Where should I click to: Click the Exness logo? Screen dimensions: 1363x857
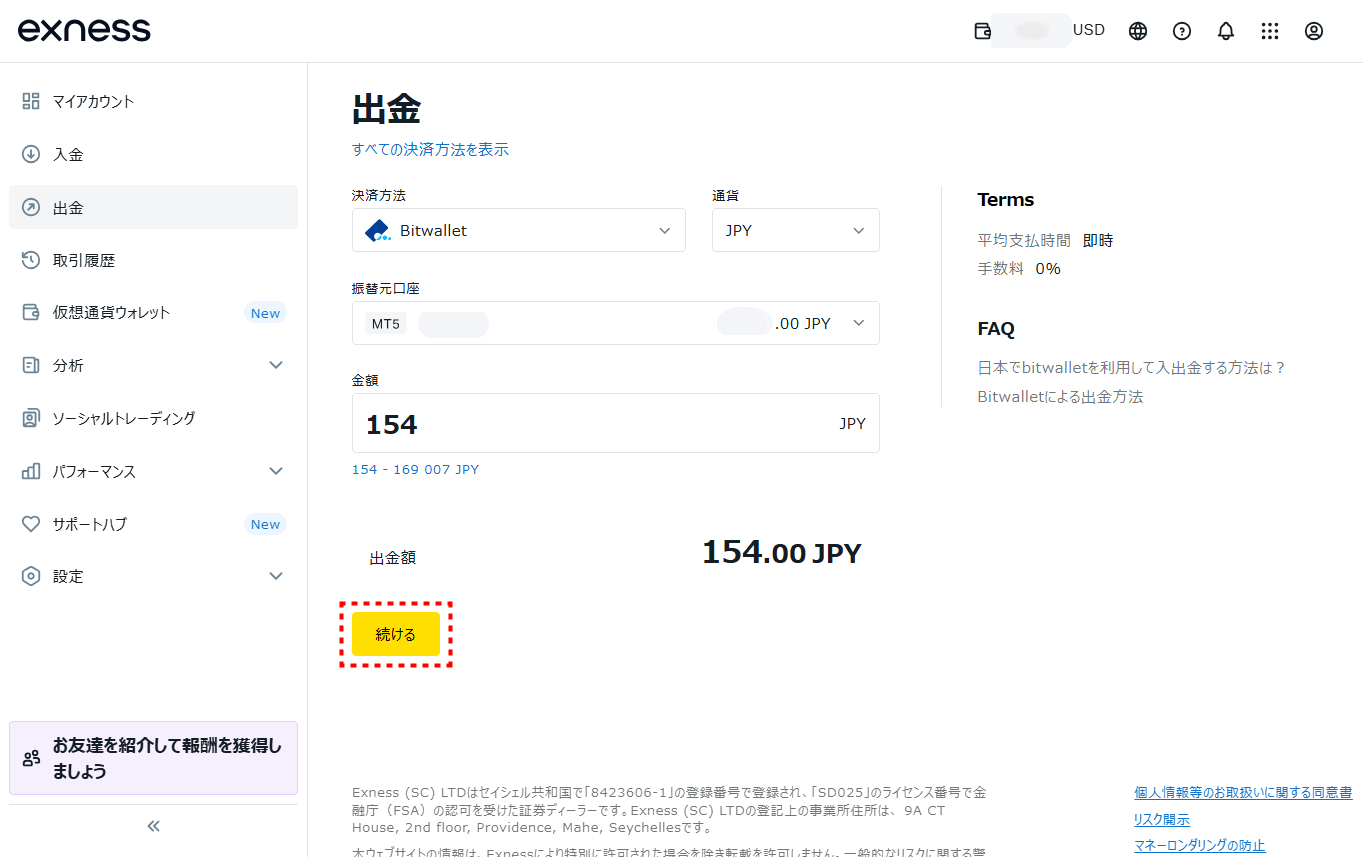[84, 30]
